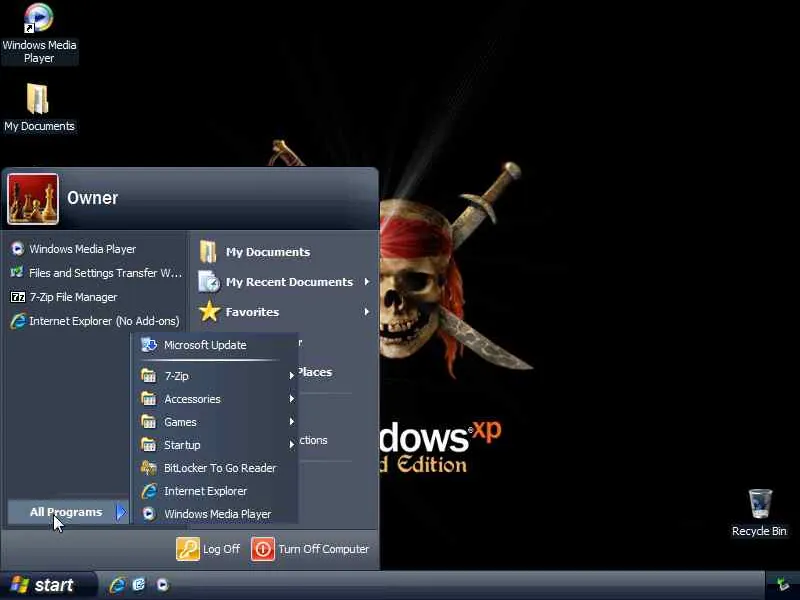Click pinned Windows Media Player icon
800x600 pixels.
point(18,248)
